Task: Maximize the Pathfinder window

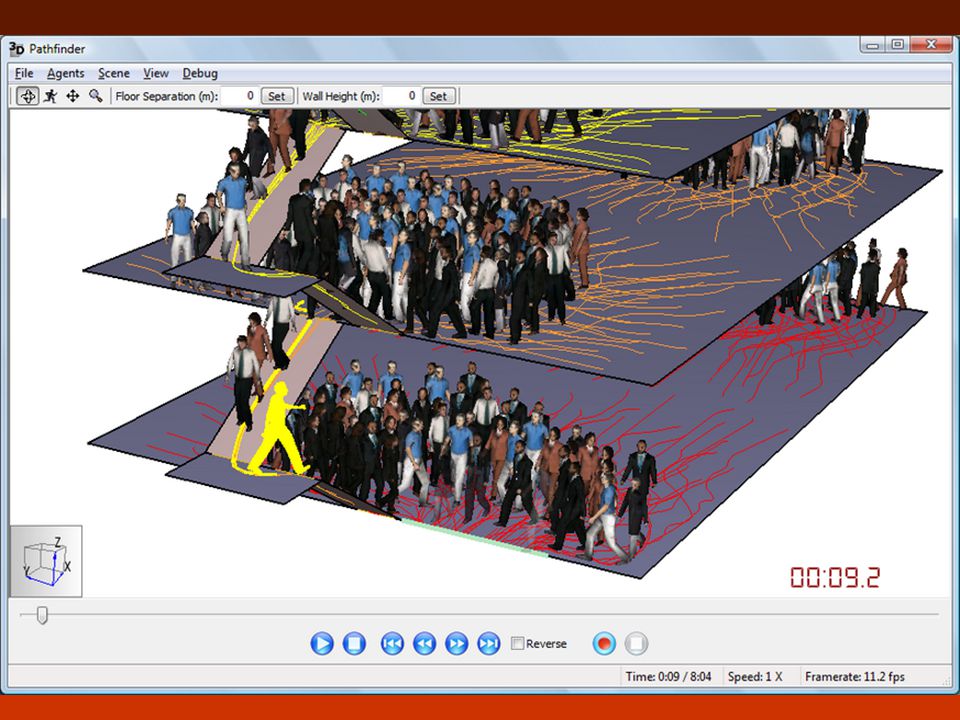Action: 898,45
